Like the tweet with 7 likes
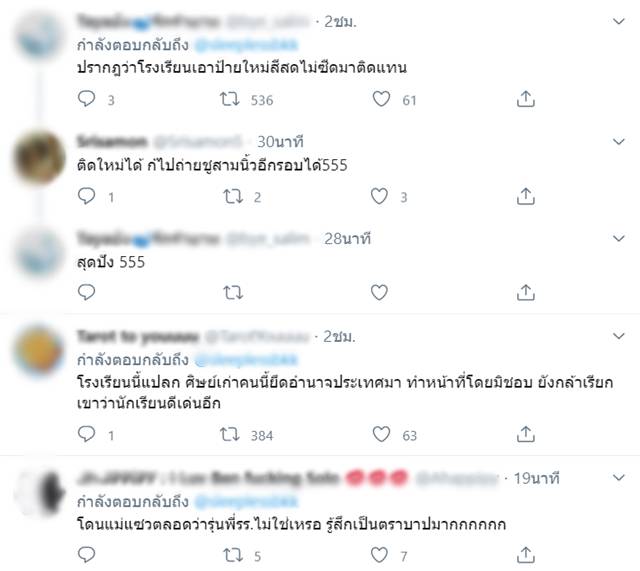Screen dimensions: 640x571 point(379,555)
